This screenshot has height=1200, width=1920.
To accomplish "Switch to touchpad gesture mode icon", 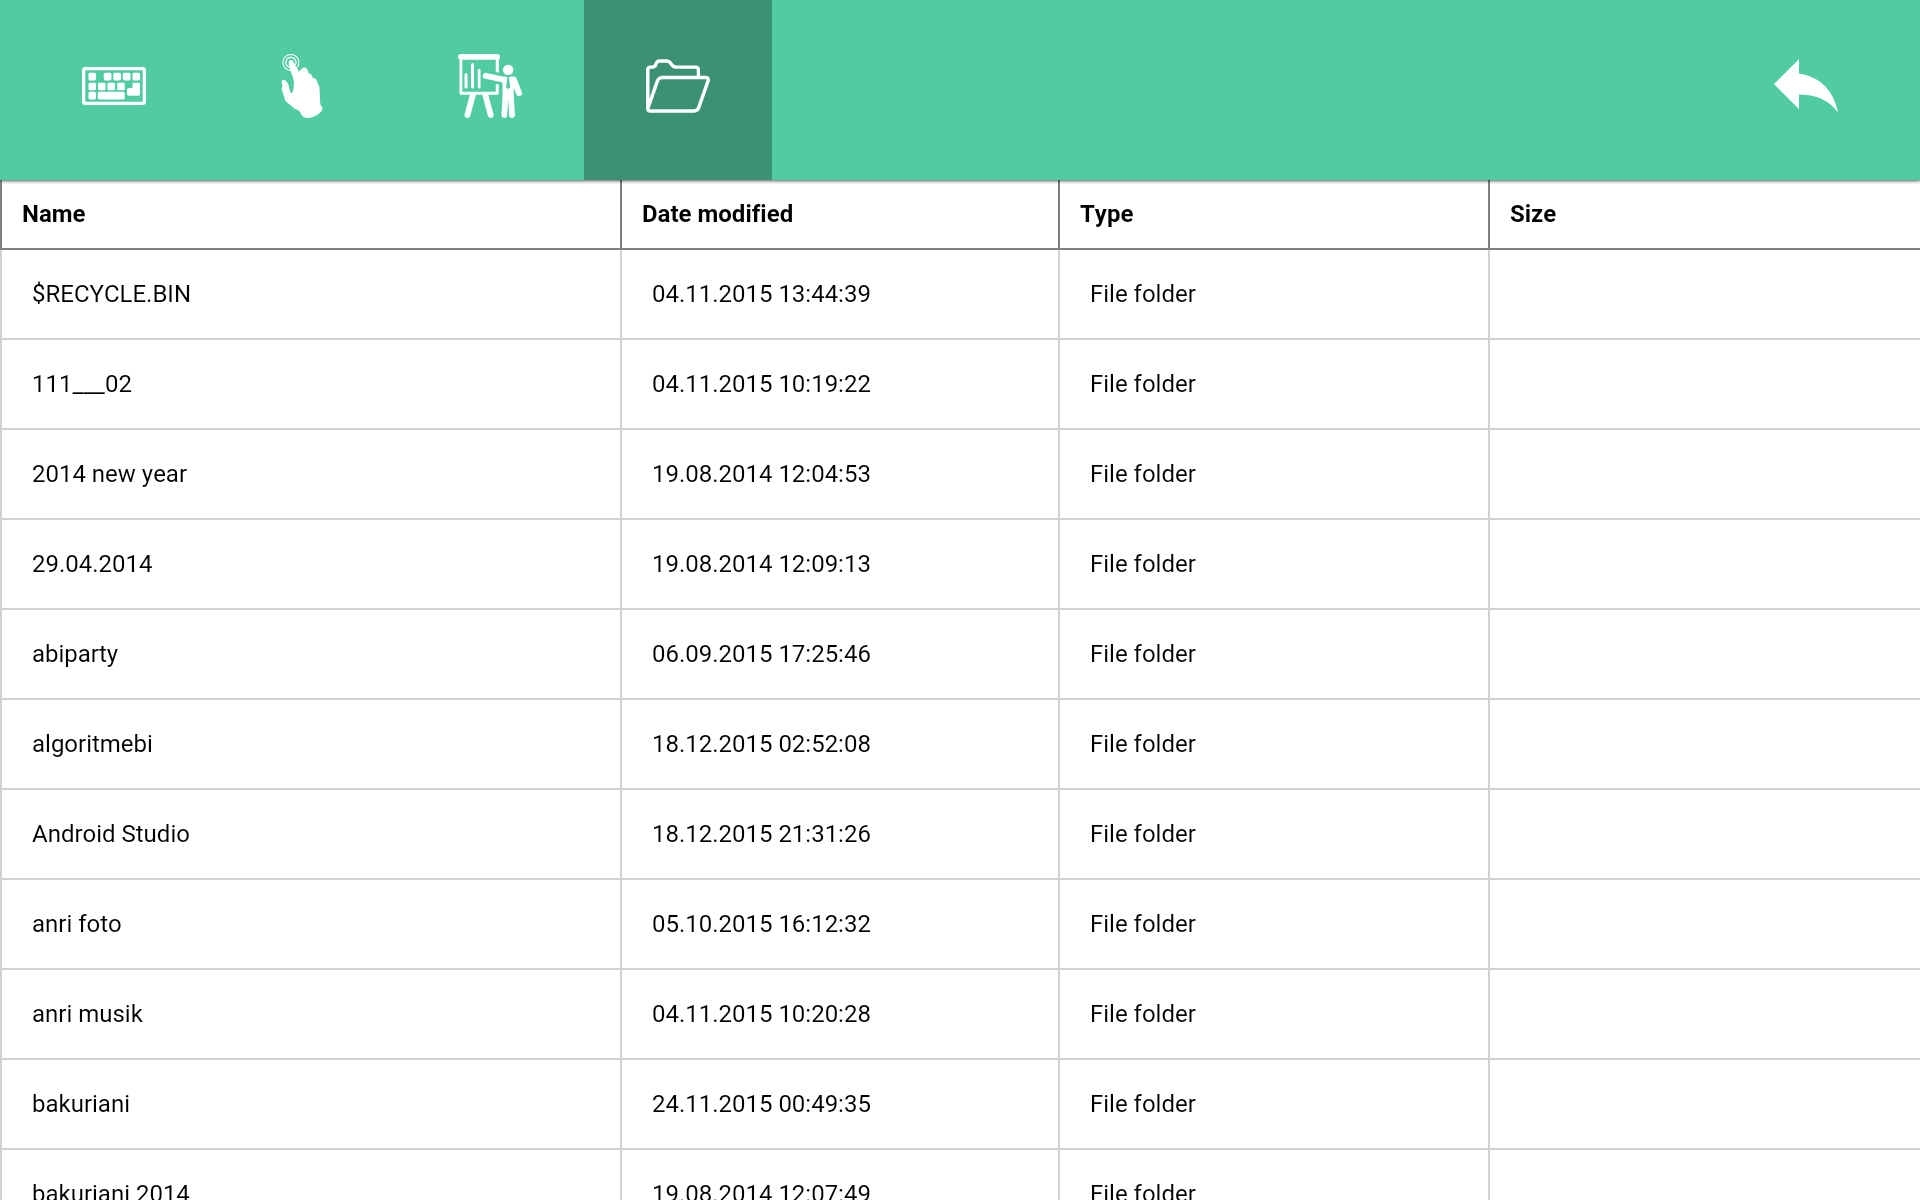I will 300,87.
